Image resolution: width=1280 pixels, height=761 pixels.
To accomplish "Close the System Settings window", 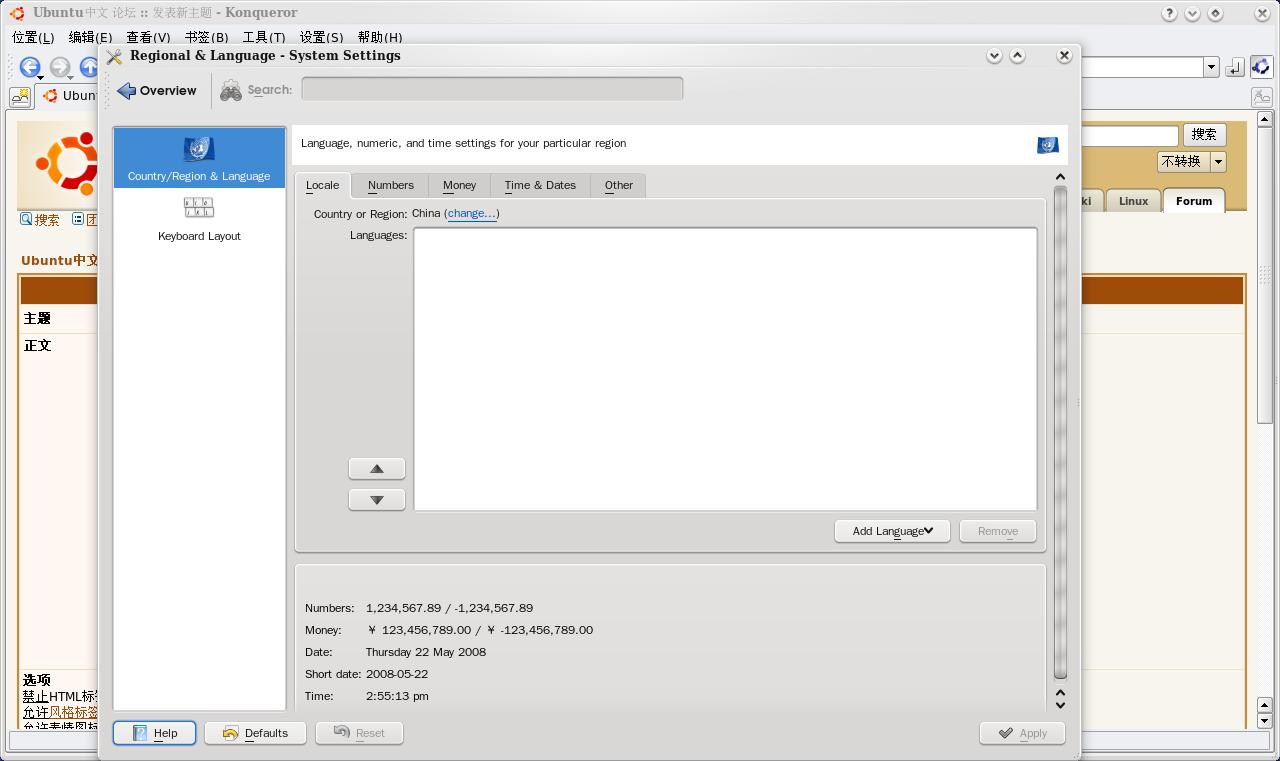I will [x=1064, y=56].
